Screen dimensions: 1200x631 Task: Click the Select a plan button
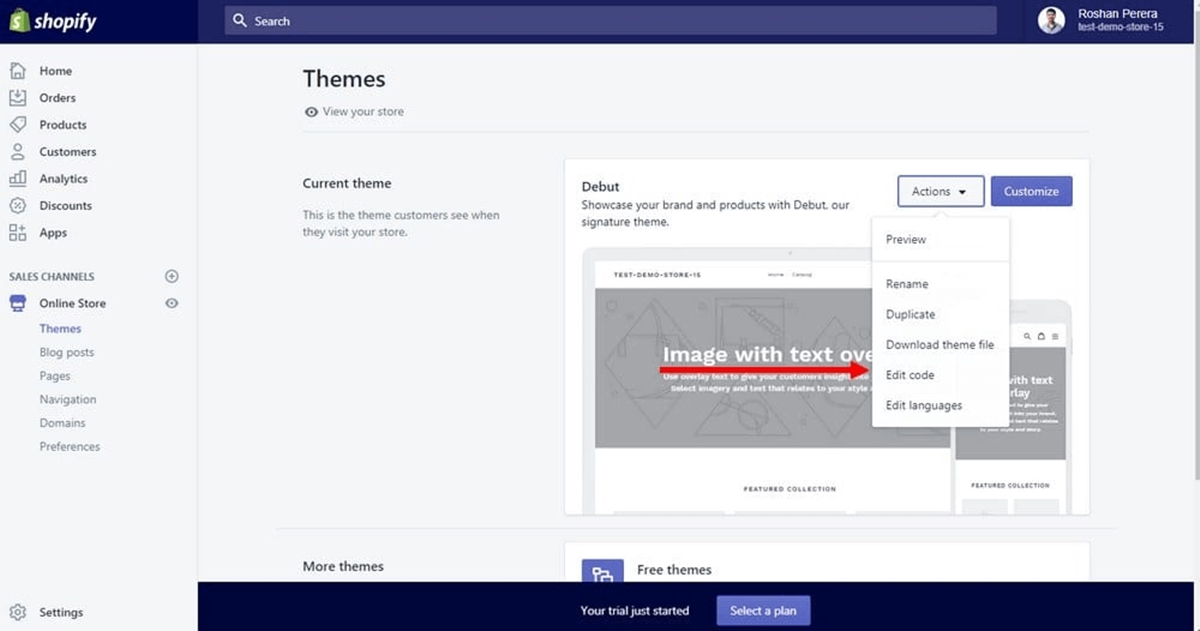pos(763,610)
